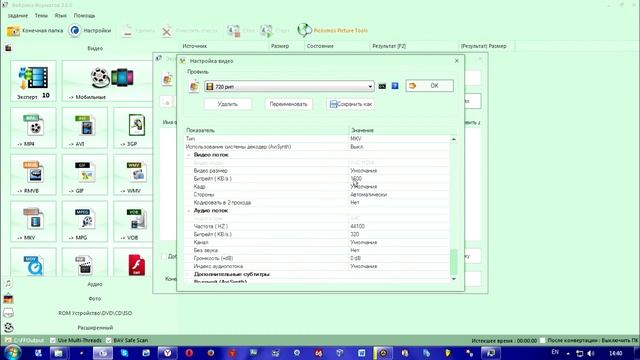640x360 pixels.
Task: Open the clapperboard format tile
Action: 85,262
